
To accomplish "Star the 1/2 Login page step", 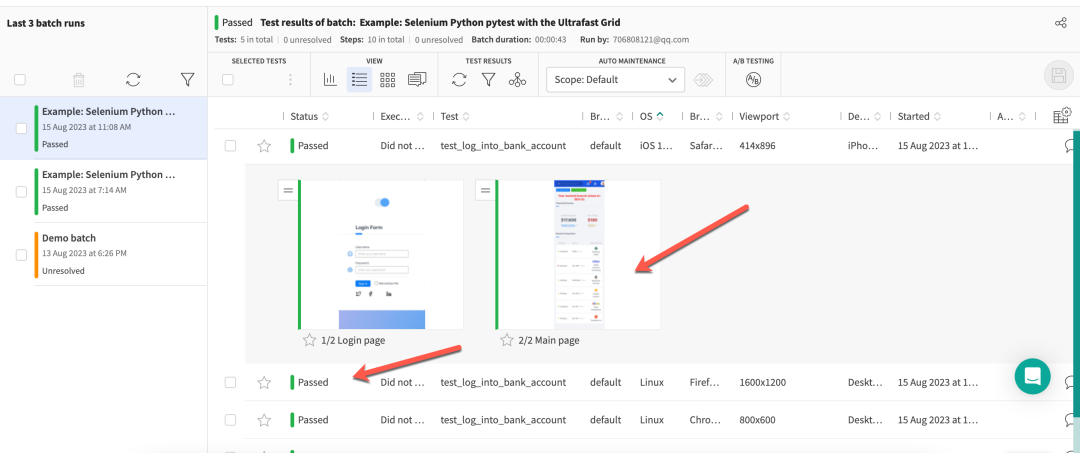I will 310,340.
